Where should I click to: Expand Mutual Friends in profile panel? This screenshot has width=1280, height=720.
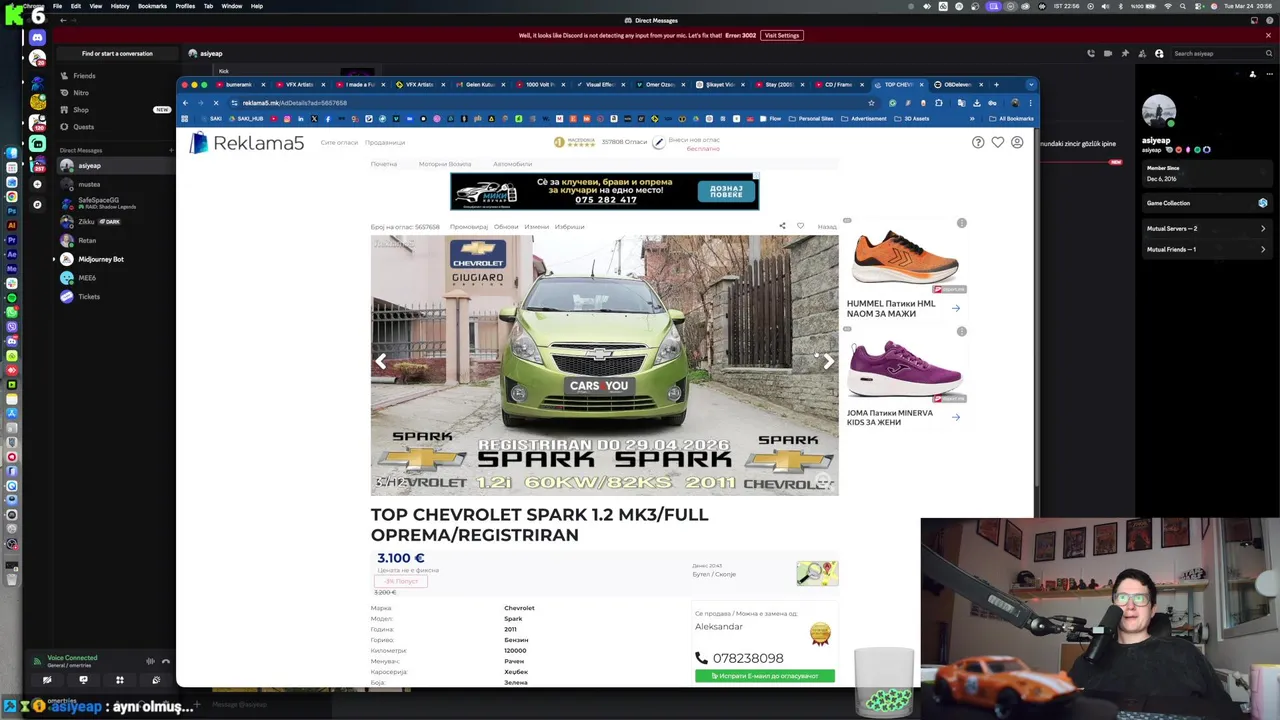(1206, 249)
